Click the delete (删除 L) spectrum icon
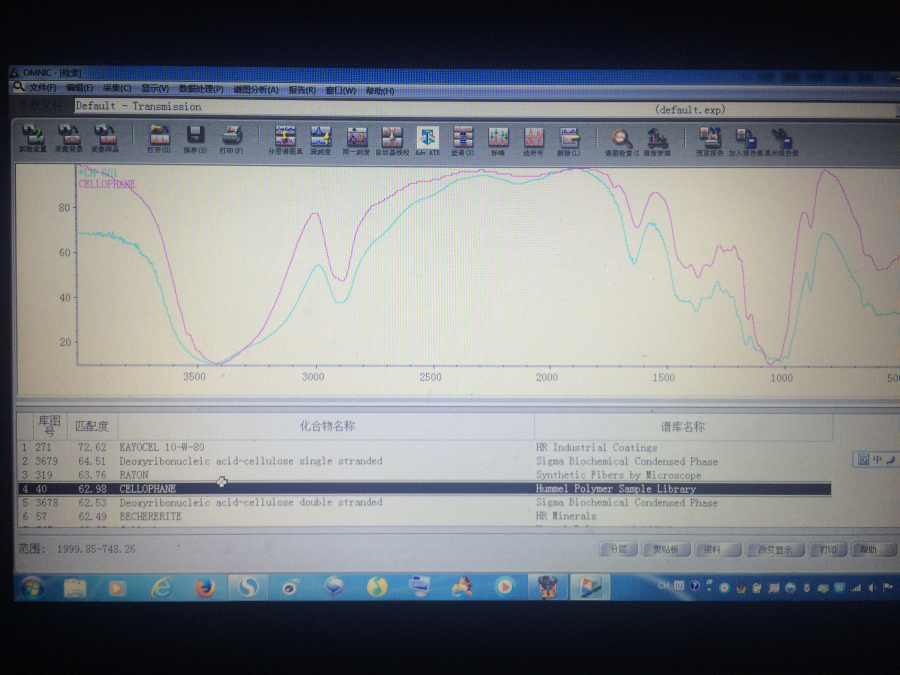The image size is (900, 675). [569, 141]
